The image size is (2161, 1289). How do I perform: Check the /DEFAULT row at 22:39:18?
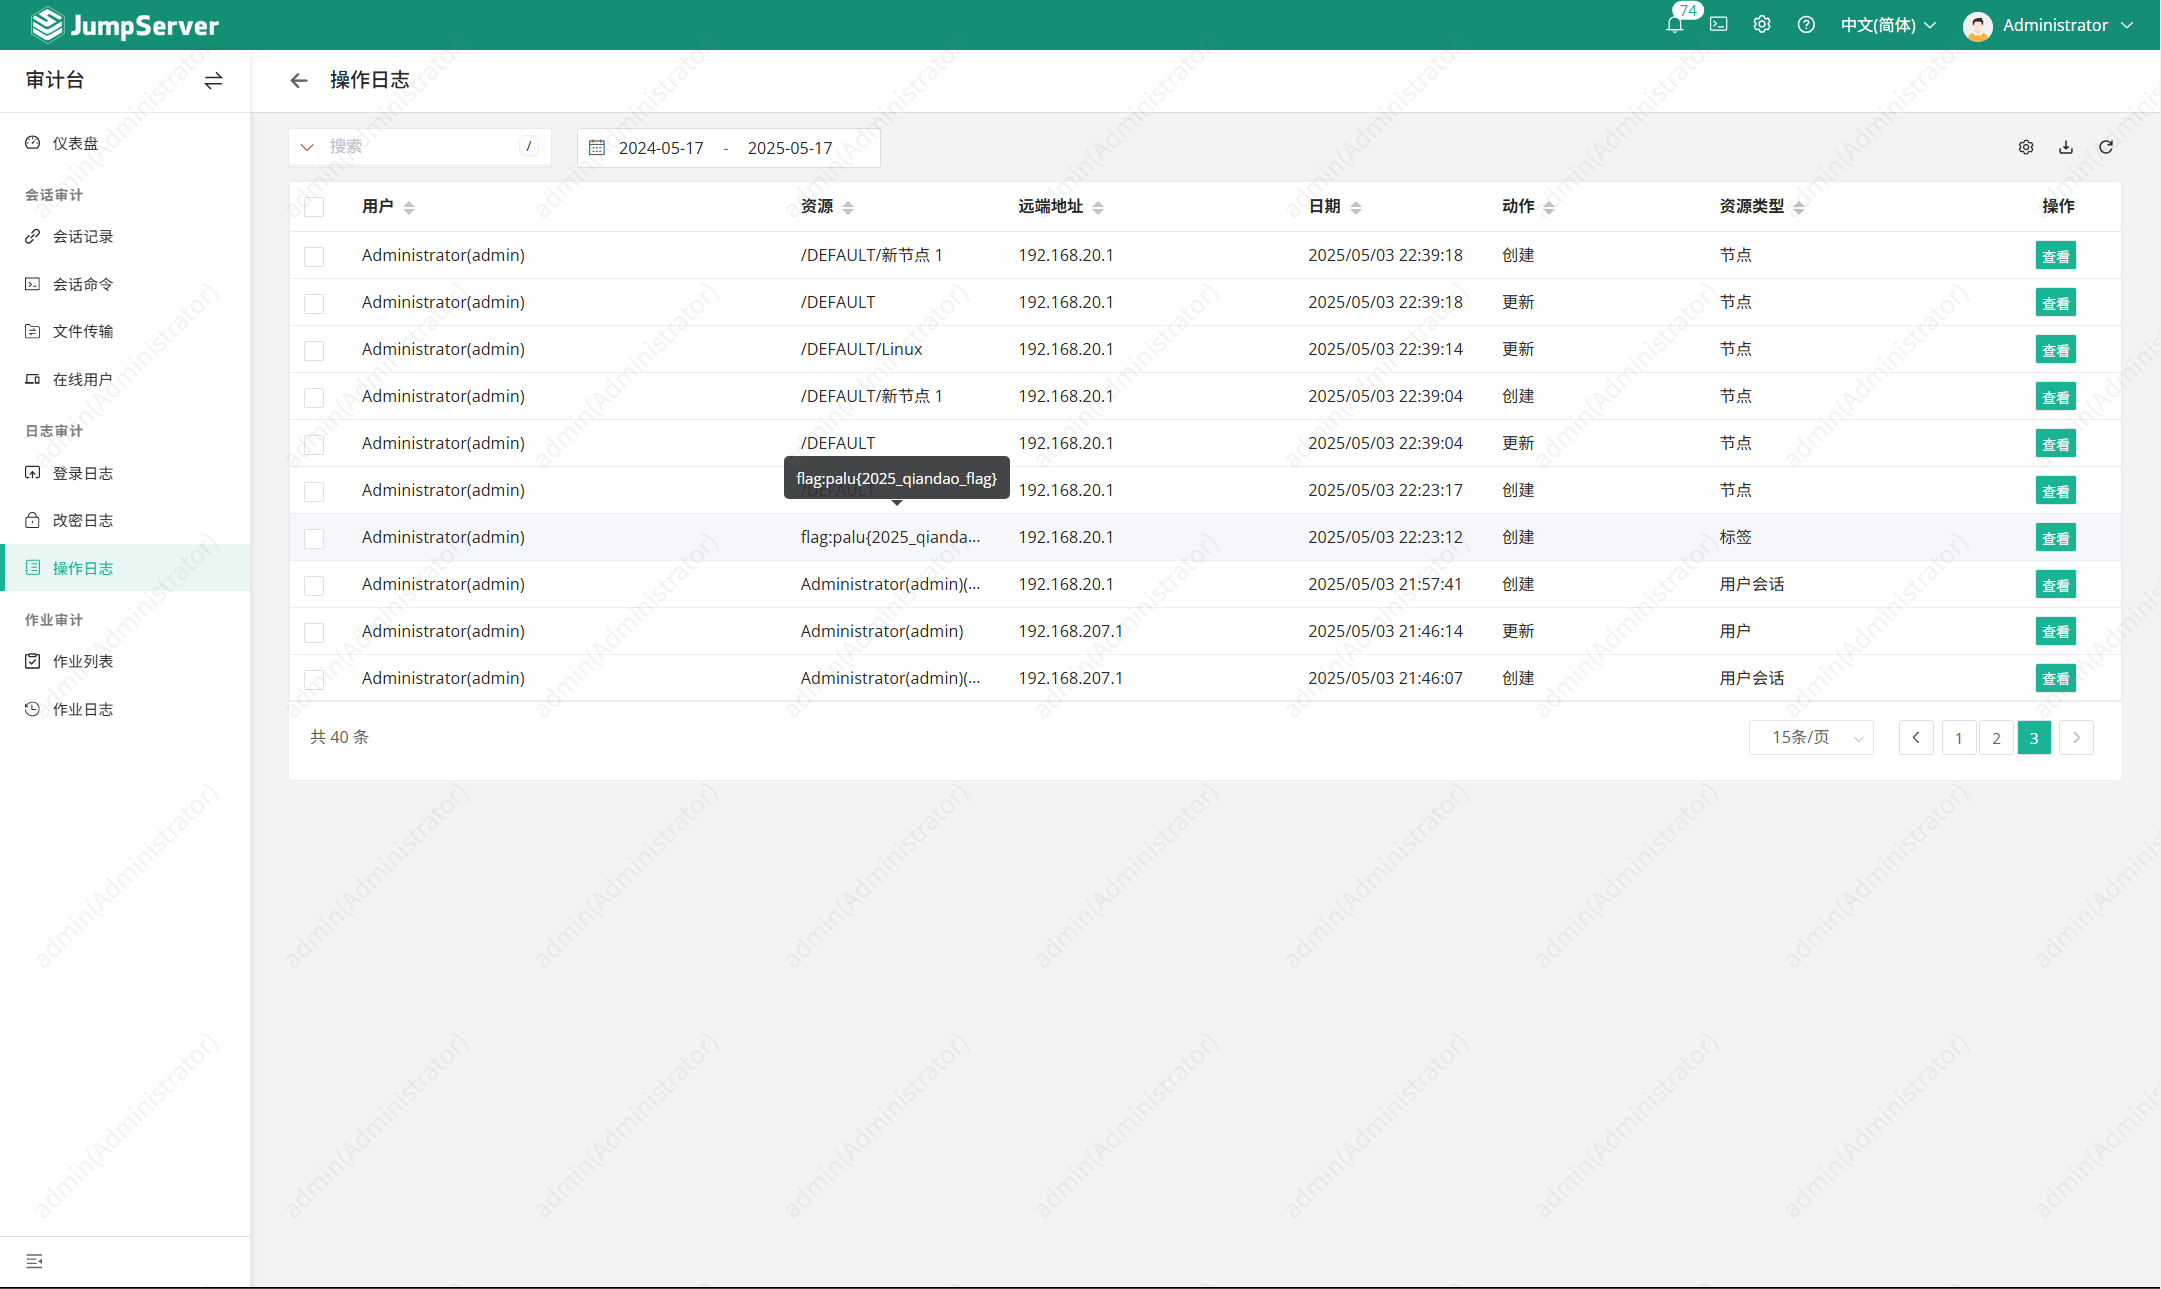(314, 303)
